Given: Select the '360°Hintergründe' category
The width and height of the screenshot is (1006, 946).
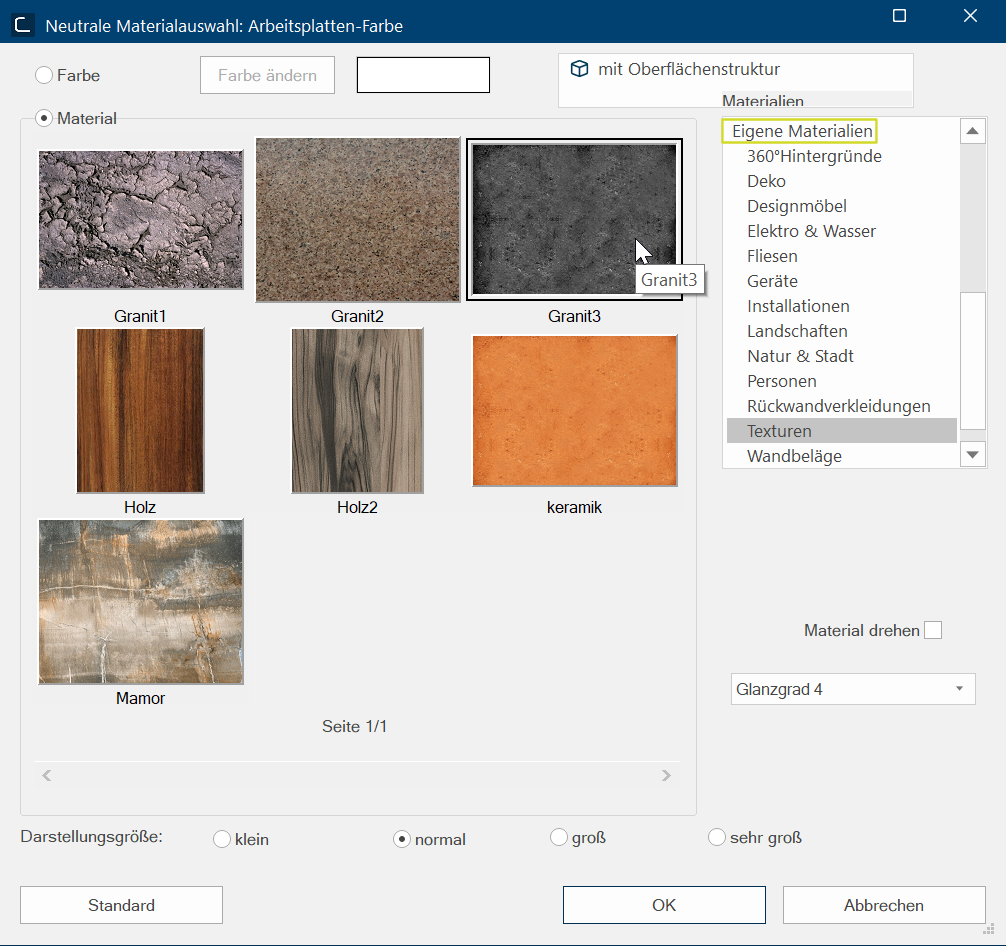Looking at the screenshot, I should tap(814, 156).
